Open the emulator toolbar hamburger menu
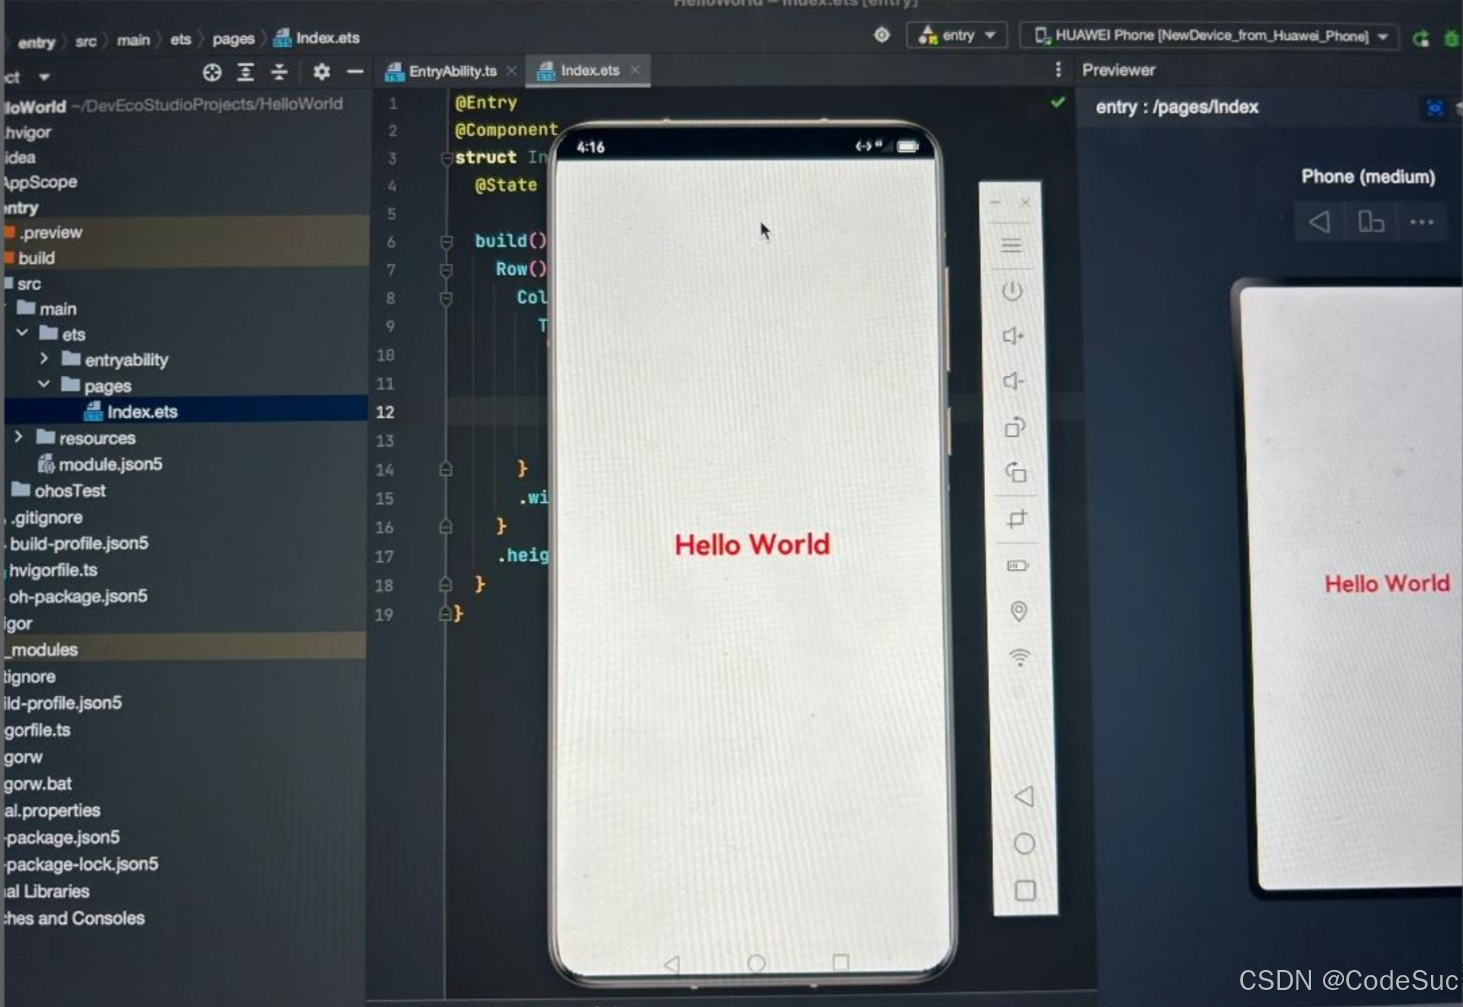This screenshot has width=1463, height=1007. pyautogui.click(x=1012, y=246)
